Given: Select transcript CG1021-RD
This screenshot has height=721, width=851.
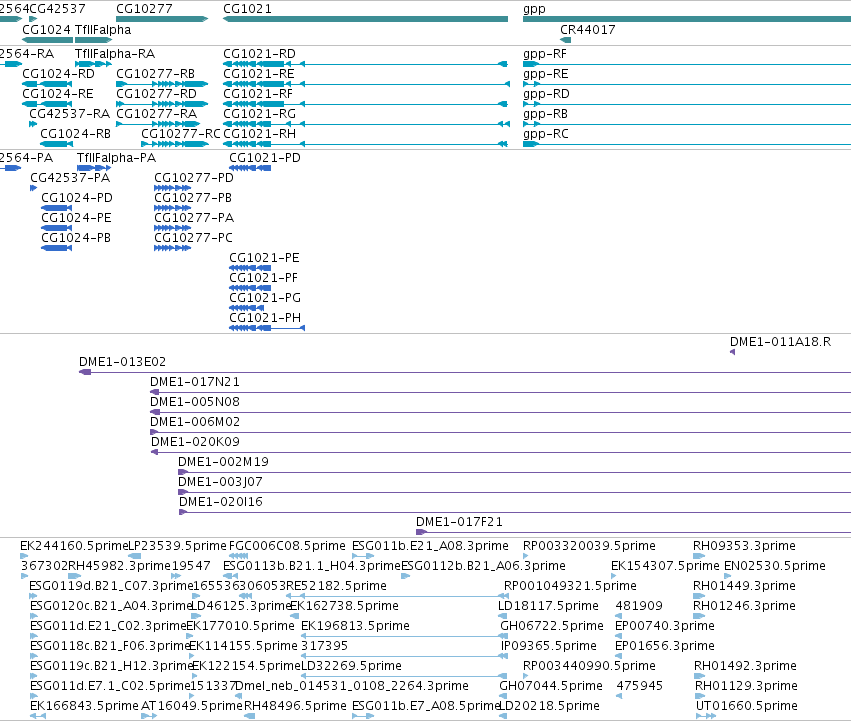Looking at the screenshot, I should tap(259, 54).
